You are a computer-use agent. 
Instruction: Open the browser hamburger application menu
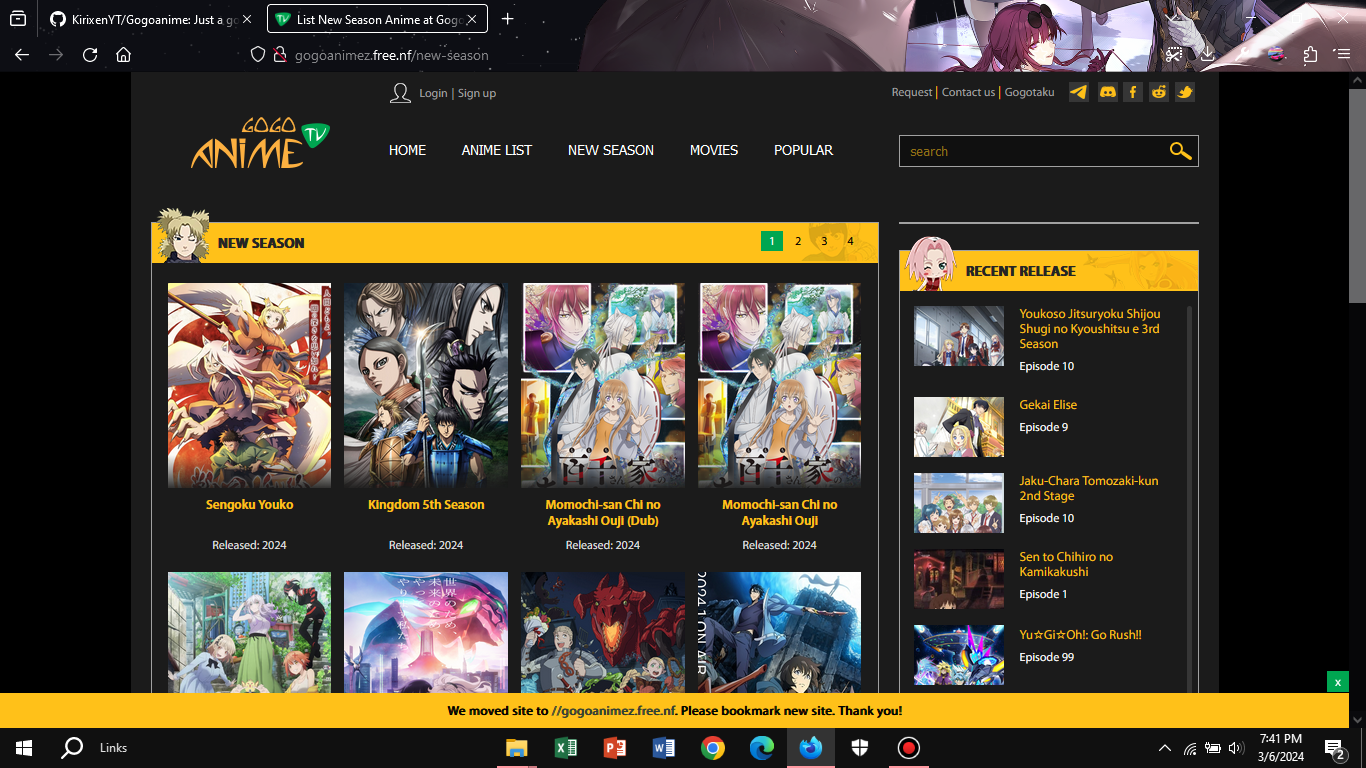1343,55
